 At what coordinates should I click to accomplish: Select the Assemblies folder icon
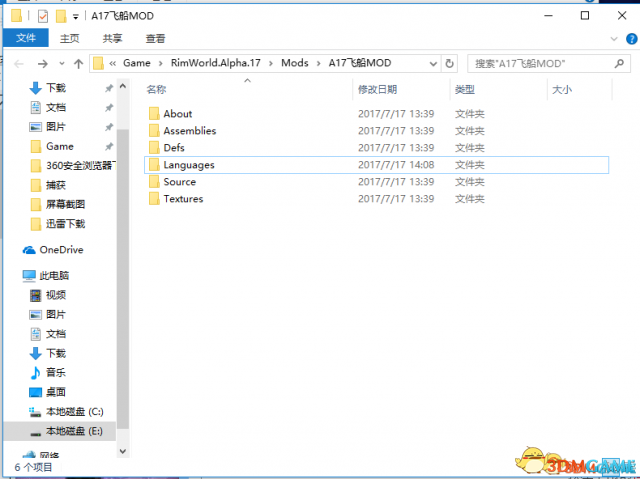(x=154, y=131)
